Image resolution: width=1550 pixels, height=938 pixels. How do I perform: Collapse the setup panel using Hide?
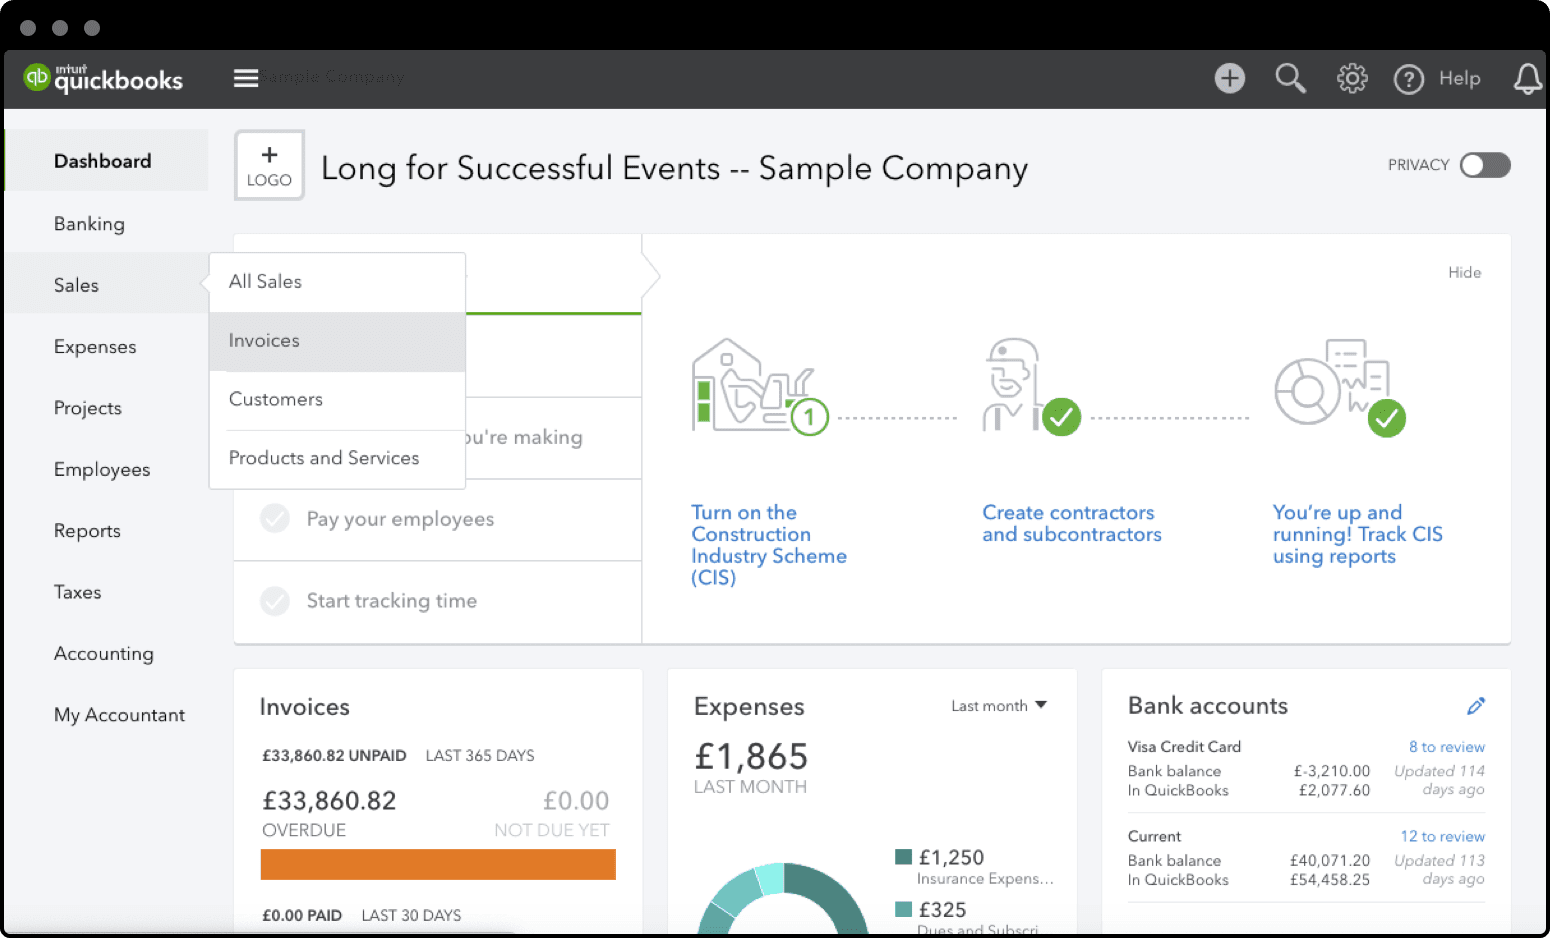click(x=1464, y=272)
